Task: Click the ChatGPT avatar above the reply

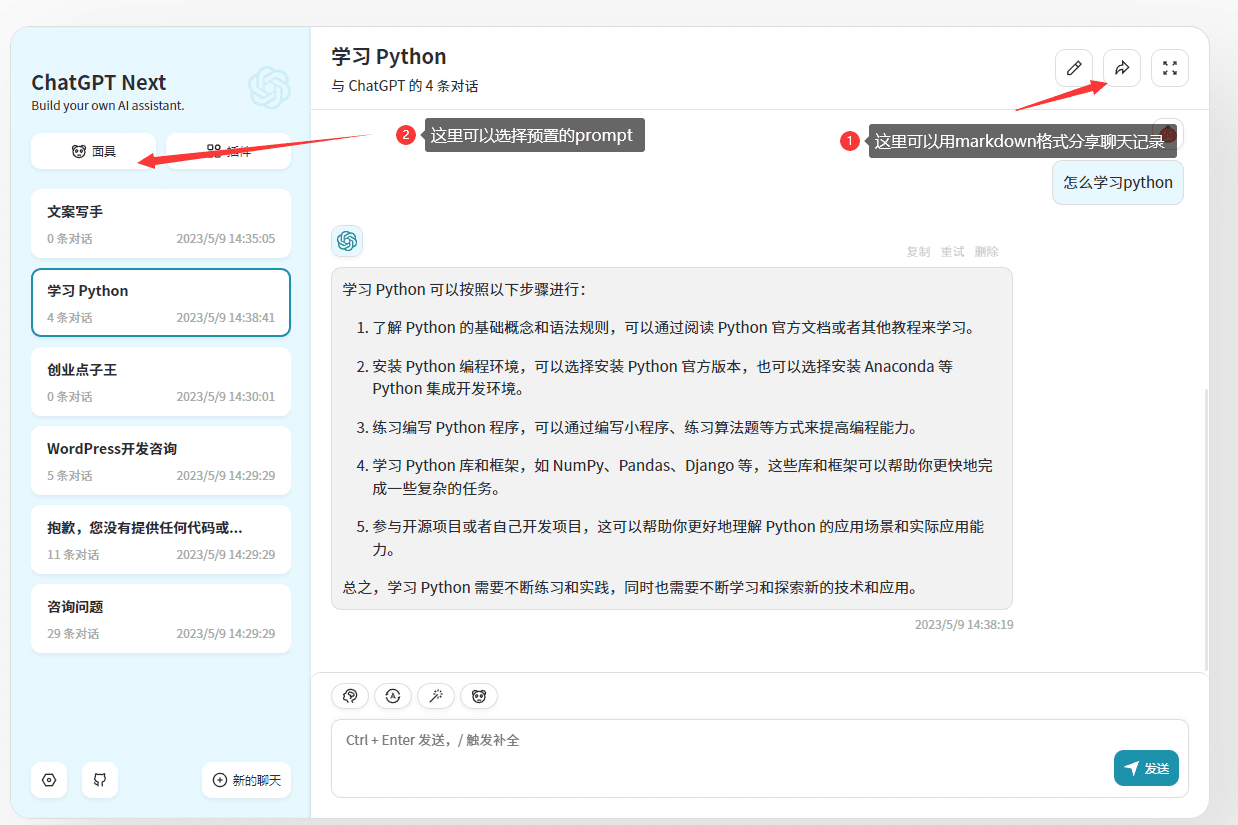Action: [x=347, y=241]
